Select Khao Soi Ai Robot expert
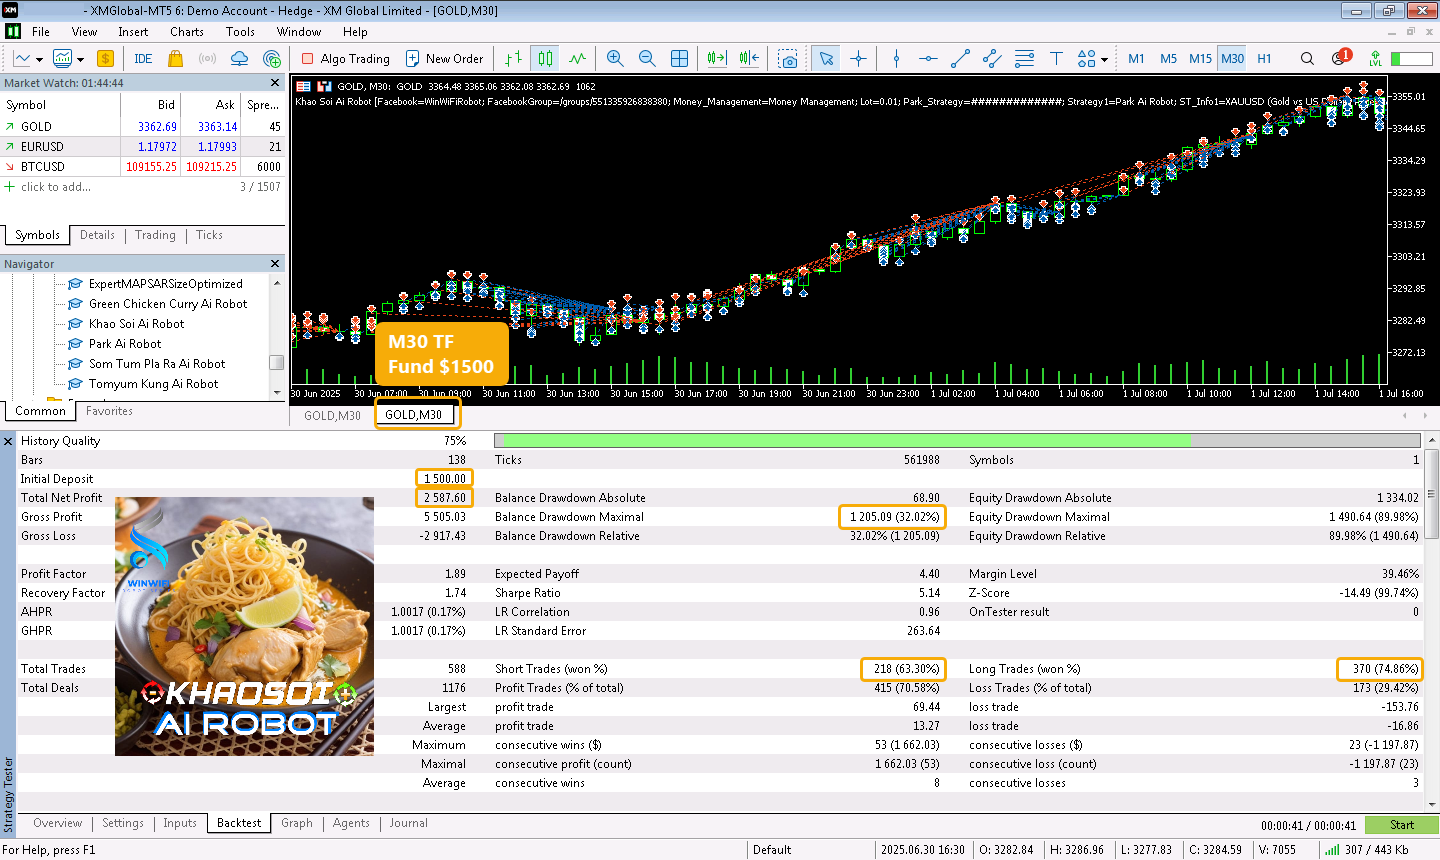This screenshot has height=860, width=1440. pyautogui.click(x=136, y=324)
